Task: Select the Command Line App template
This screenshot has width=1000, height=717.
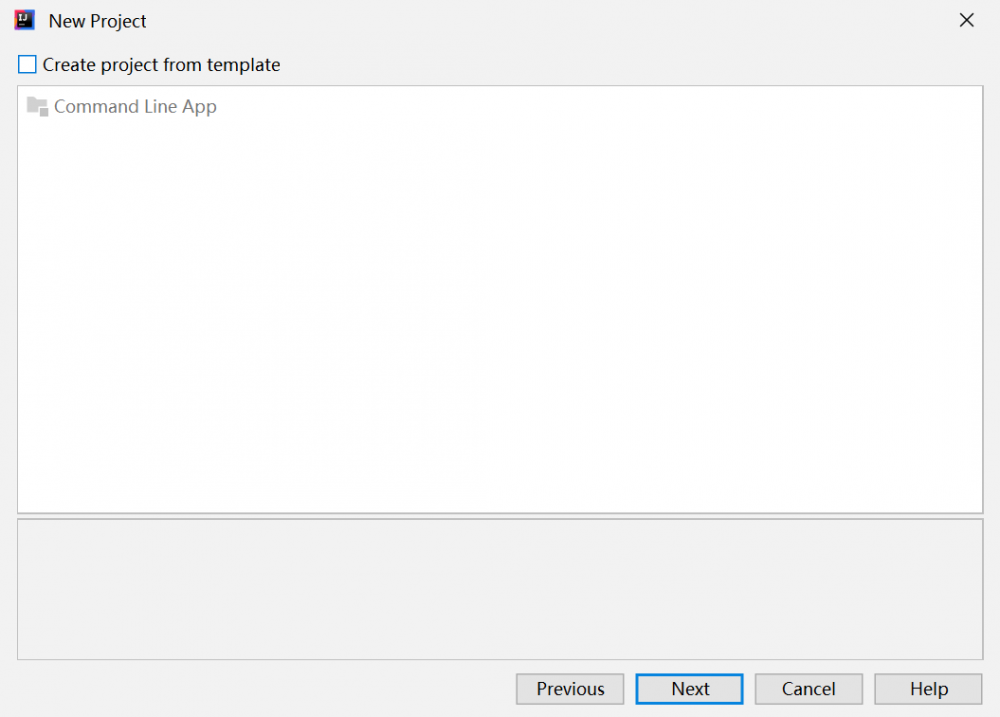Action: point(135,106)
